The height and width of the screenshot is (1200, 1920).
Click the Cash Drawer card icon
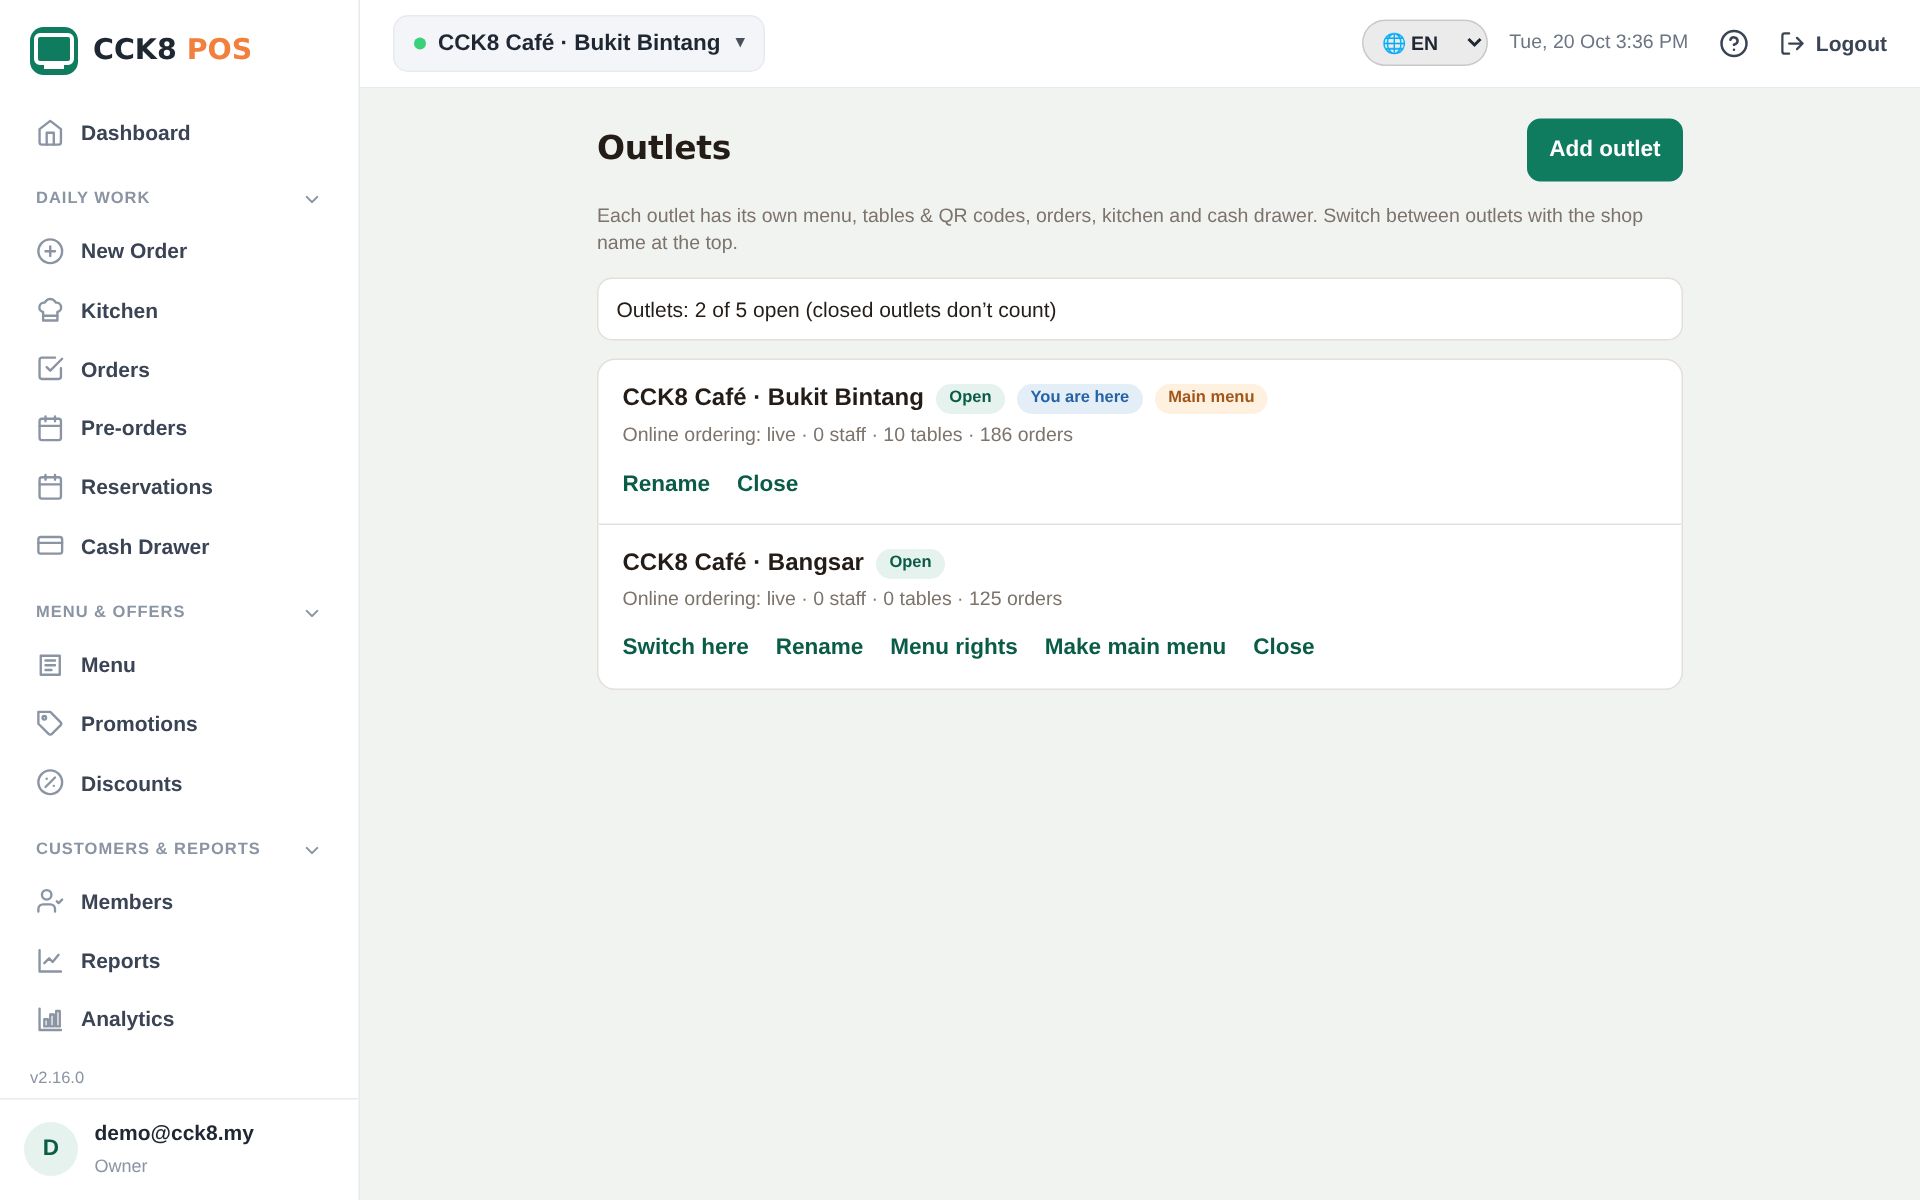(x=50, y=546)
